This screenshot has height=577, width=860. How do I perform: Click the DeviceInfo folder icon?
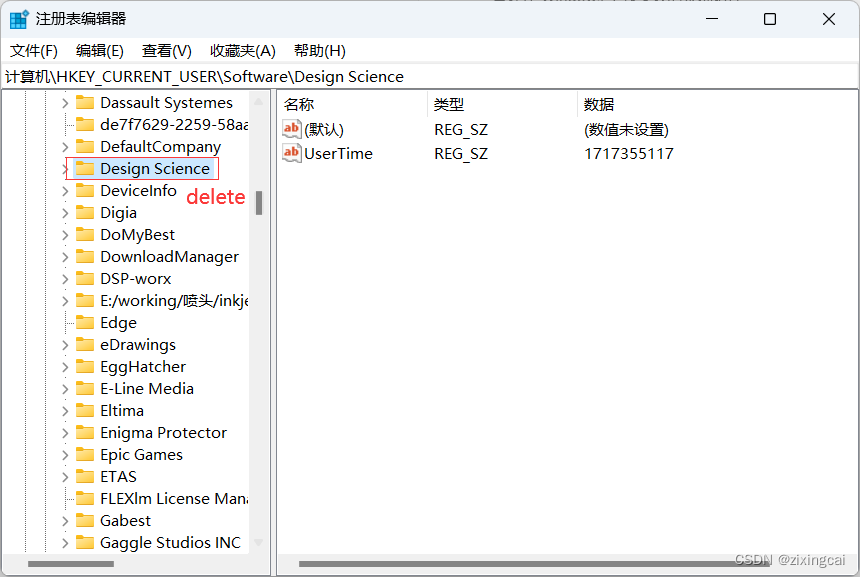pyautogui.click(x=84, y=190)
